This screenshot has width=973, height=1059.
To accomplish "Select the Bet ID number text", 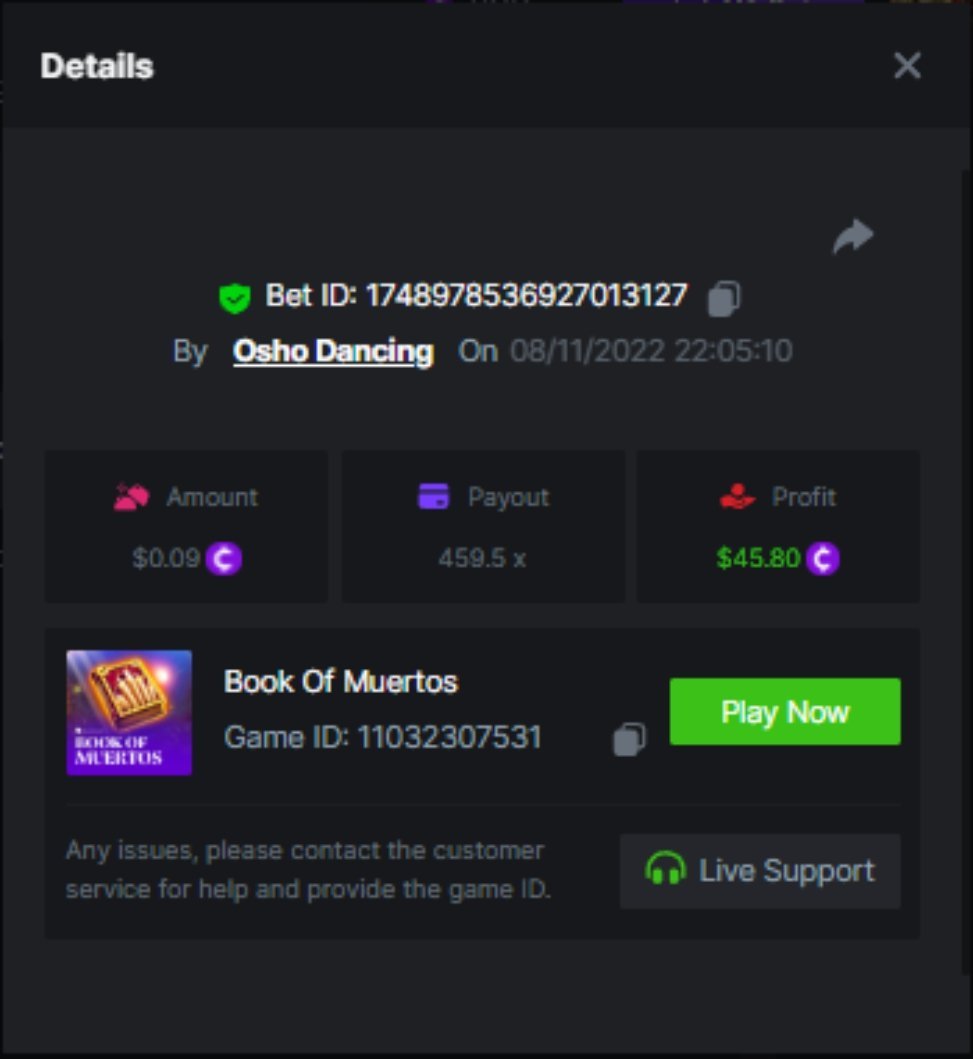I will 527,296.
